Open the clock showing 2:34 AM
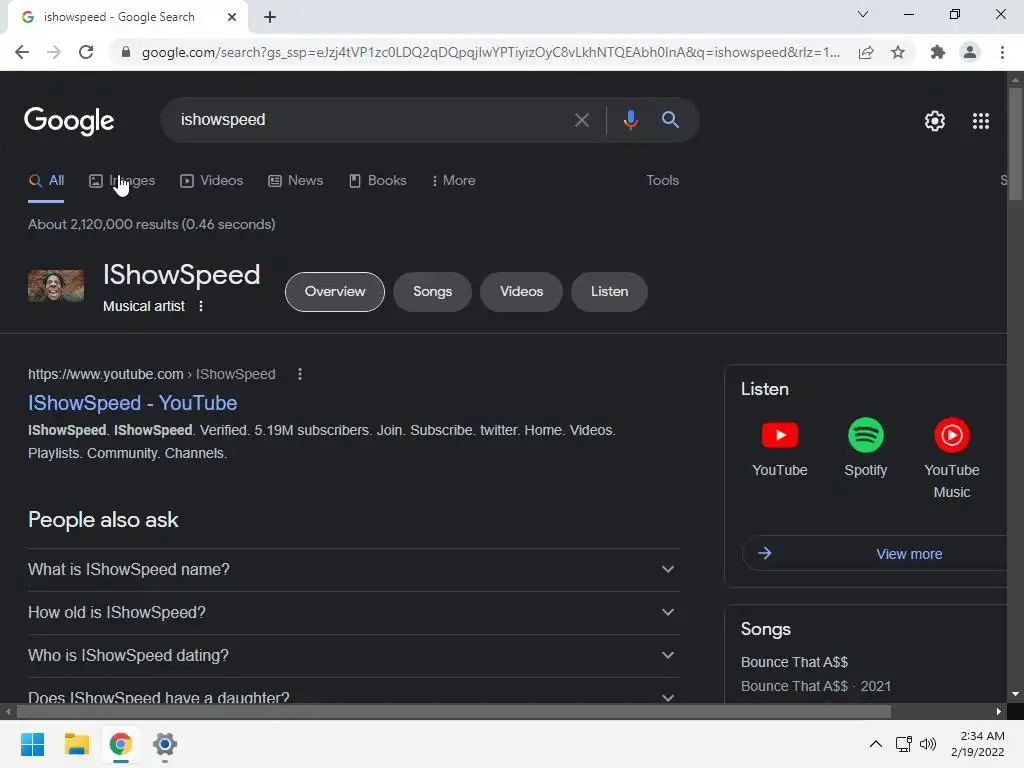 tap(978, 744)
